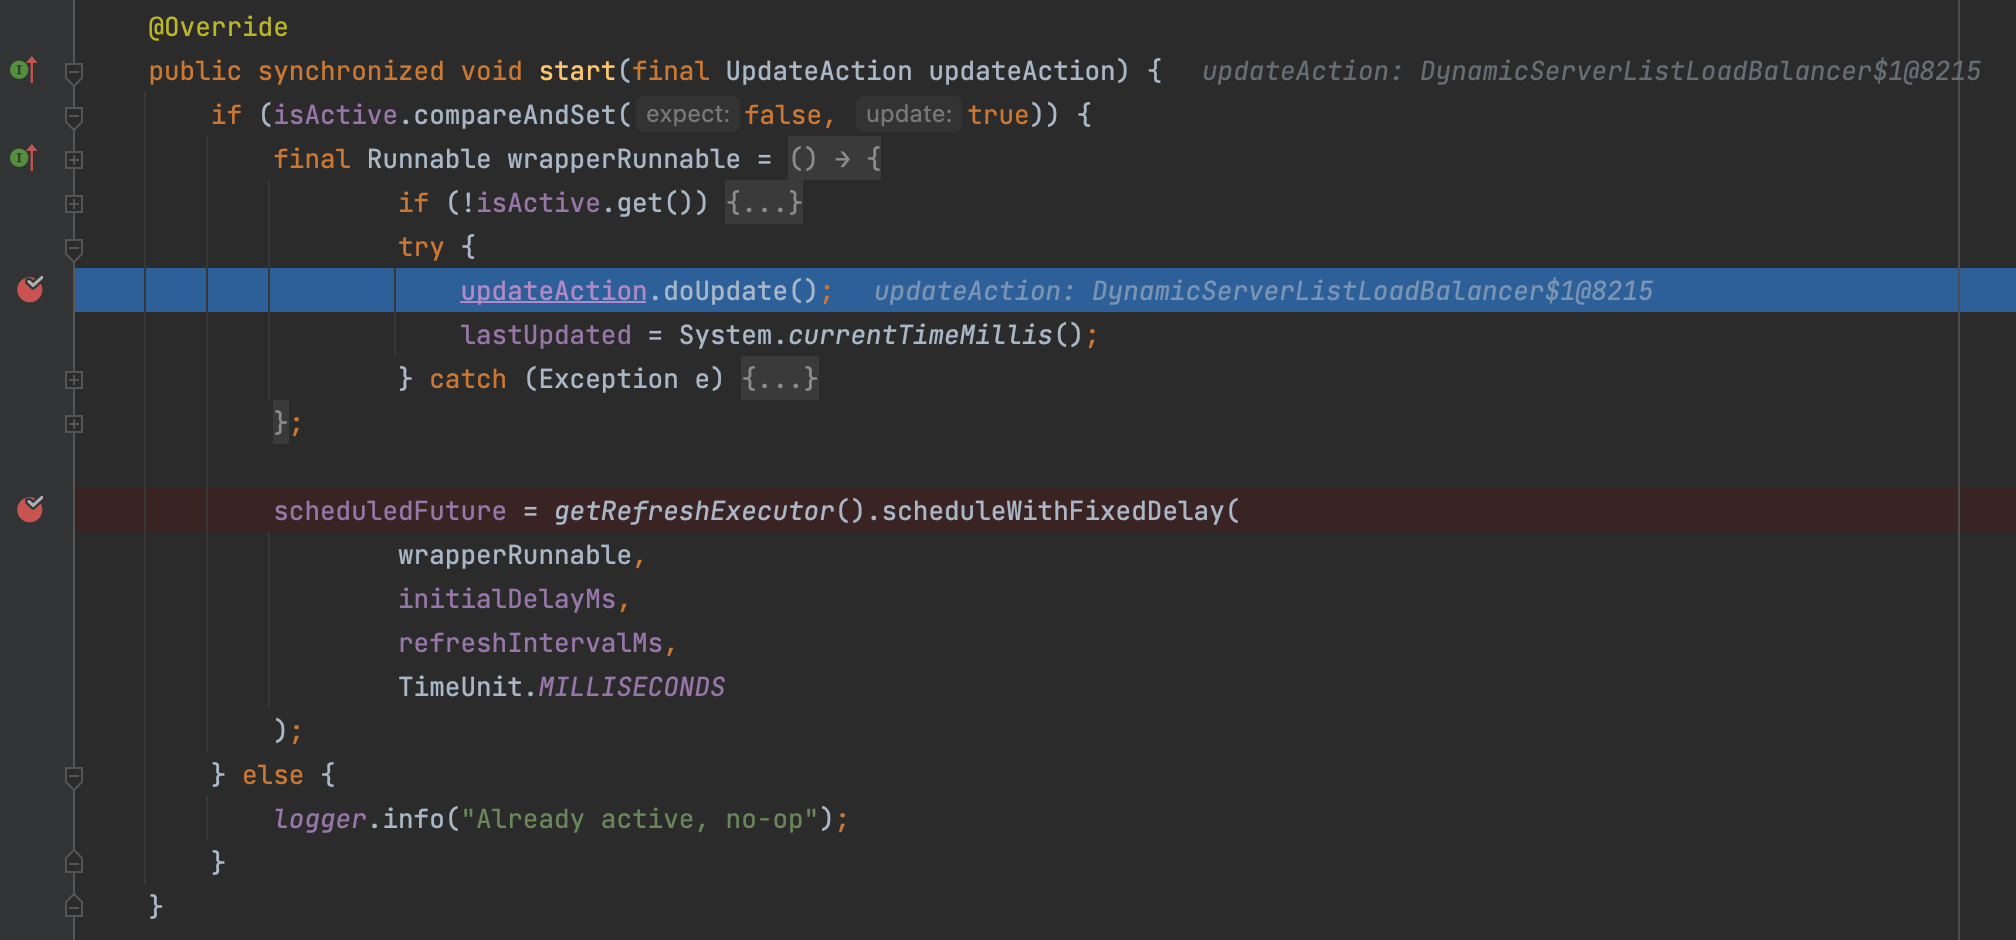Click the compareAndSet method call
The height and width of the screenshot is (940, 2016).
(x=514, y=115)
